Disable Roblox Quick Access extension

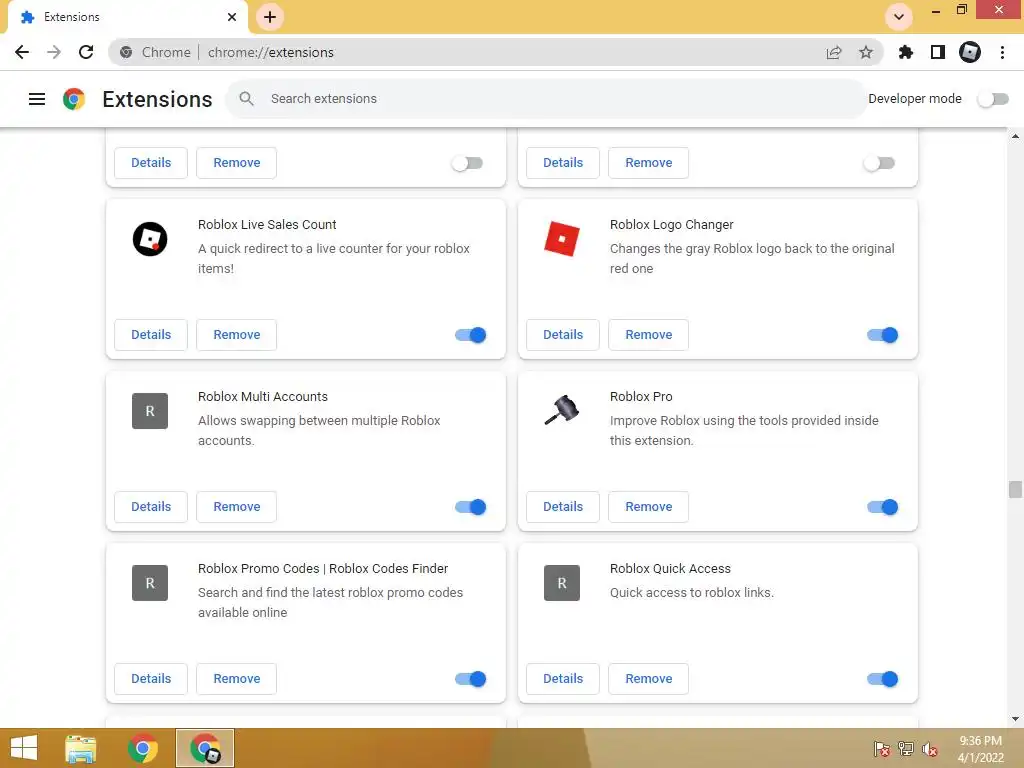pyautogui.click(x=882, y=679)
